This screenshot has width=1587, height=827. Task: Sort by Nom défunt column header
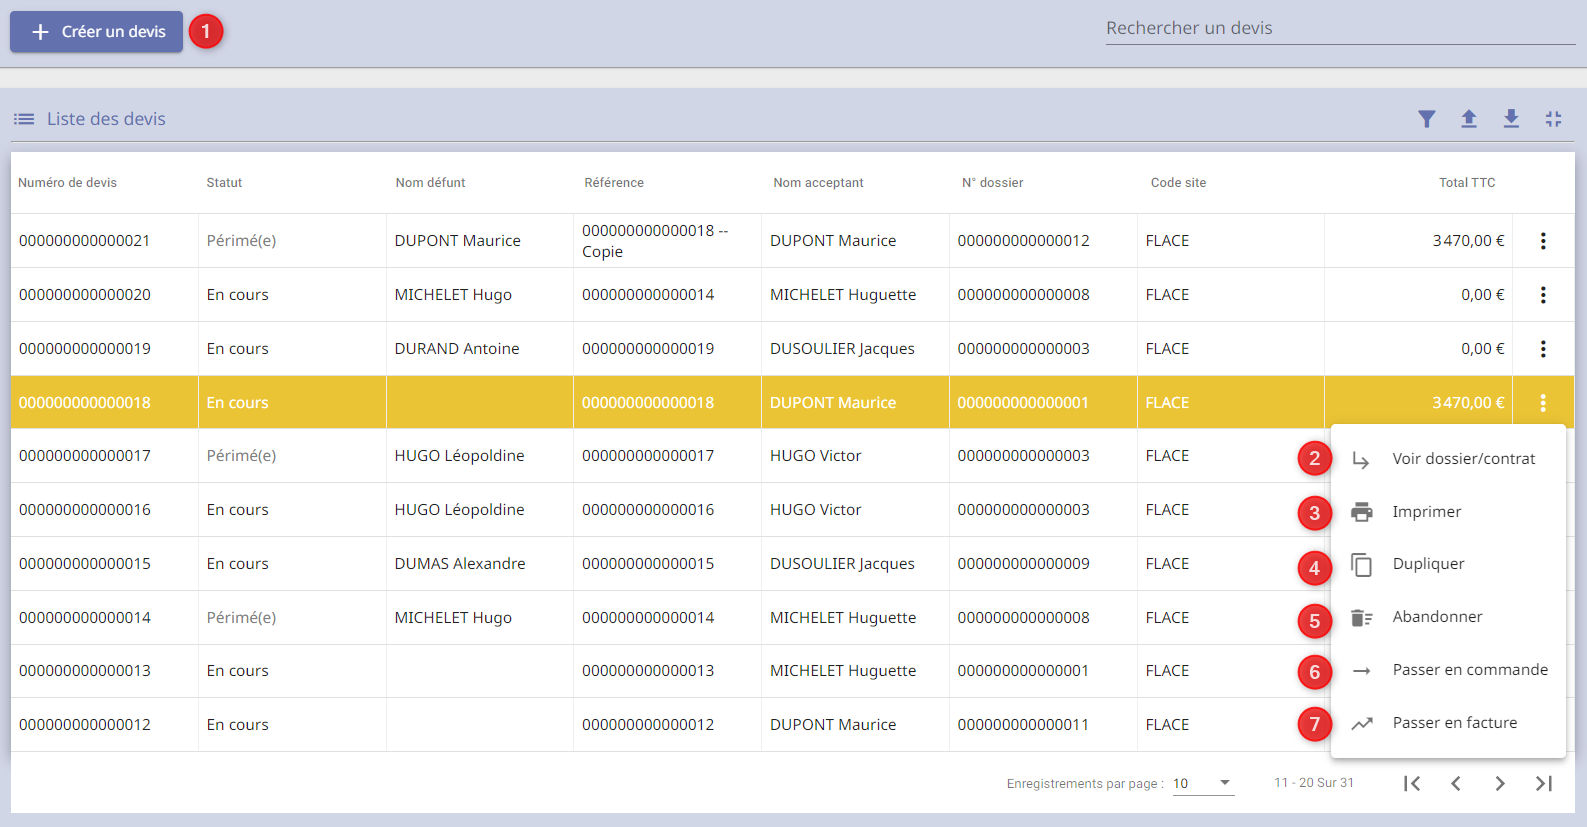pyautogui.click(x=431, y=183)
